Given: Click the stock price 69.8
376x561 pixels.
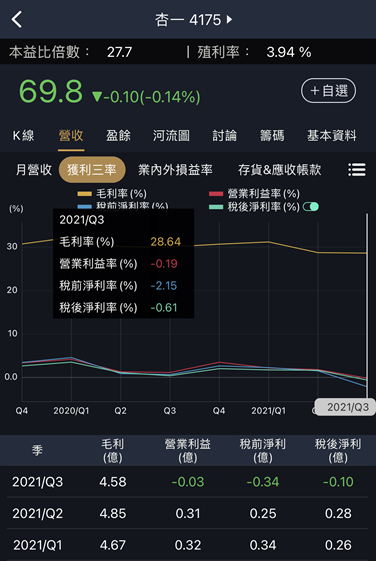Looking at the screenshot, I should tap(51, 92).
